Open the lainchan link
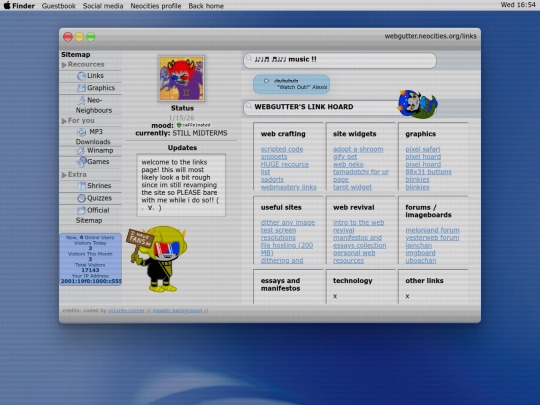Image resolution: width=540 pixels, height=405 pixels. pos(418,245)
